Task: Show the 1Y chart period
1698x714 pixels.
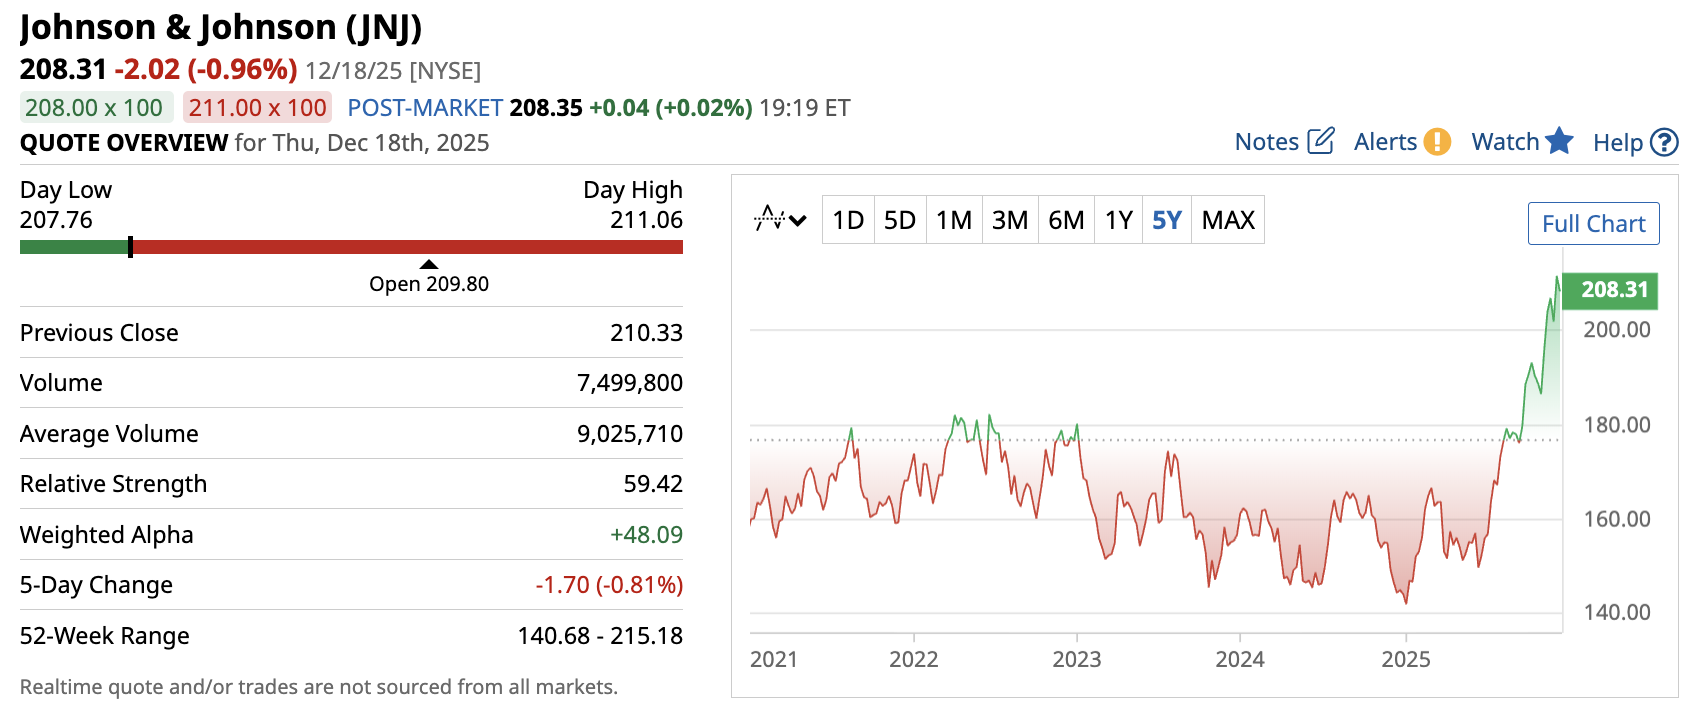Action: [x=1119, y=220]
